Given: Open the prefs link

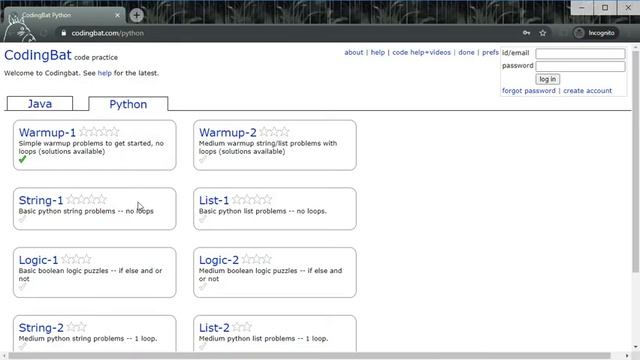Looking at the screenshot, I should coord(490,52).
